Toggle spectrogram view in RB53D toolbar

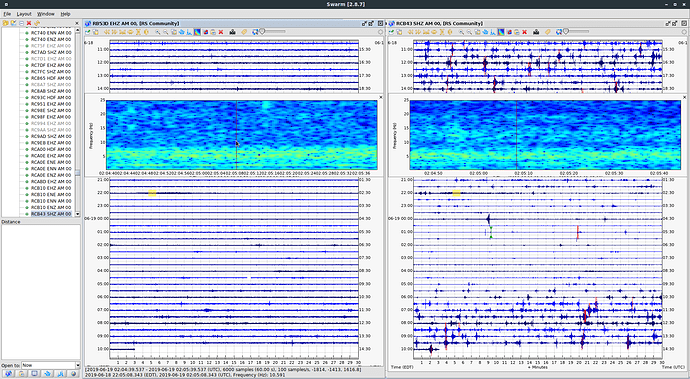197,32
